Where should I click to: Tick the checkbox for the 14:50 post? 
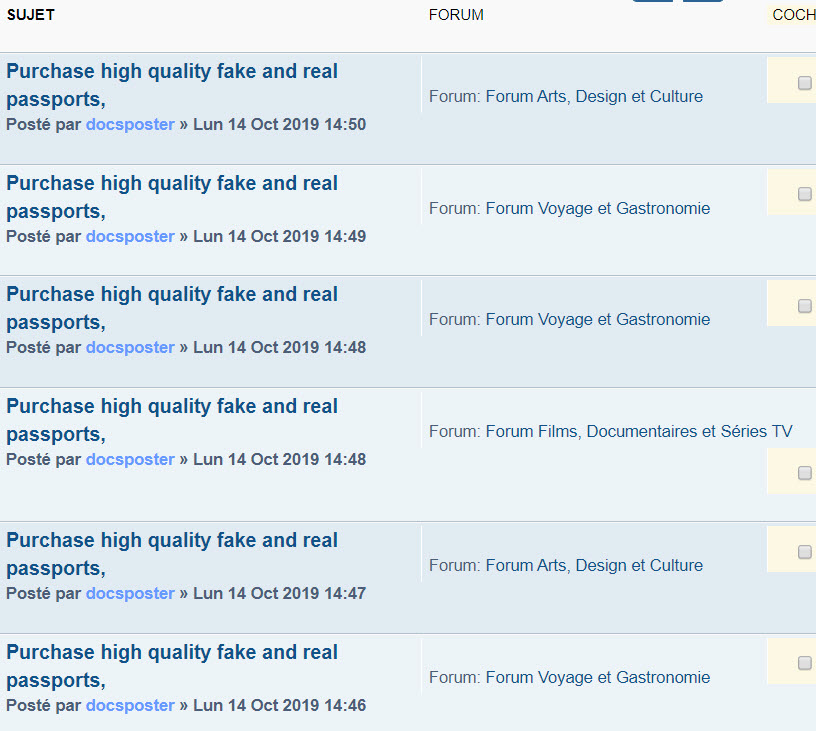pyautogui.click(x=805, y=83)
